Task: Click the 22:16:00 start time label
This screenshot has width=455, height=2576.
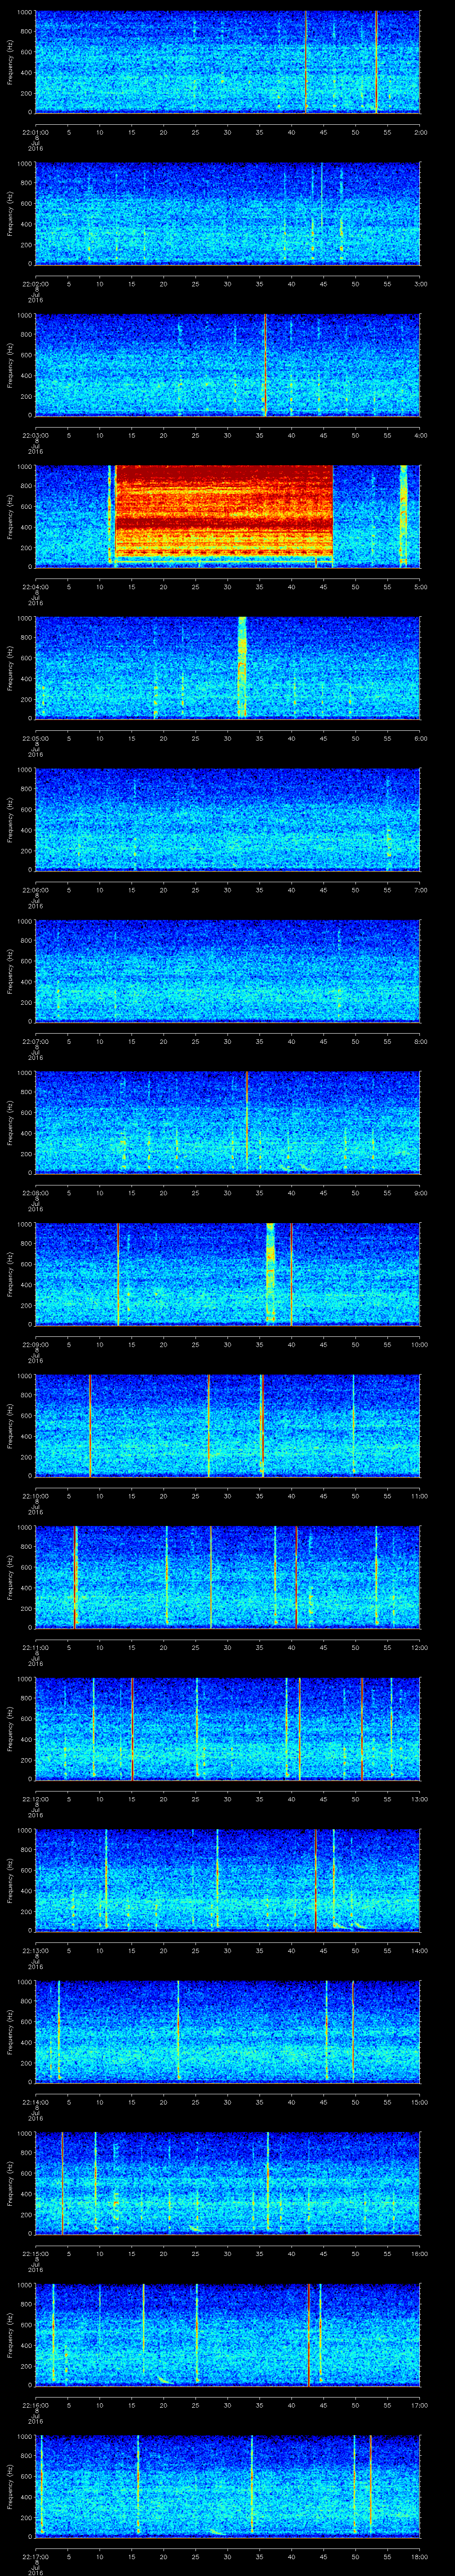Action: (35, 2406)
